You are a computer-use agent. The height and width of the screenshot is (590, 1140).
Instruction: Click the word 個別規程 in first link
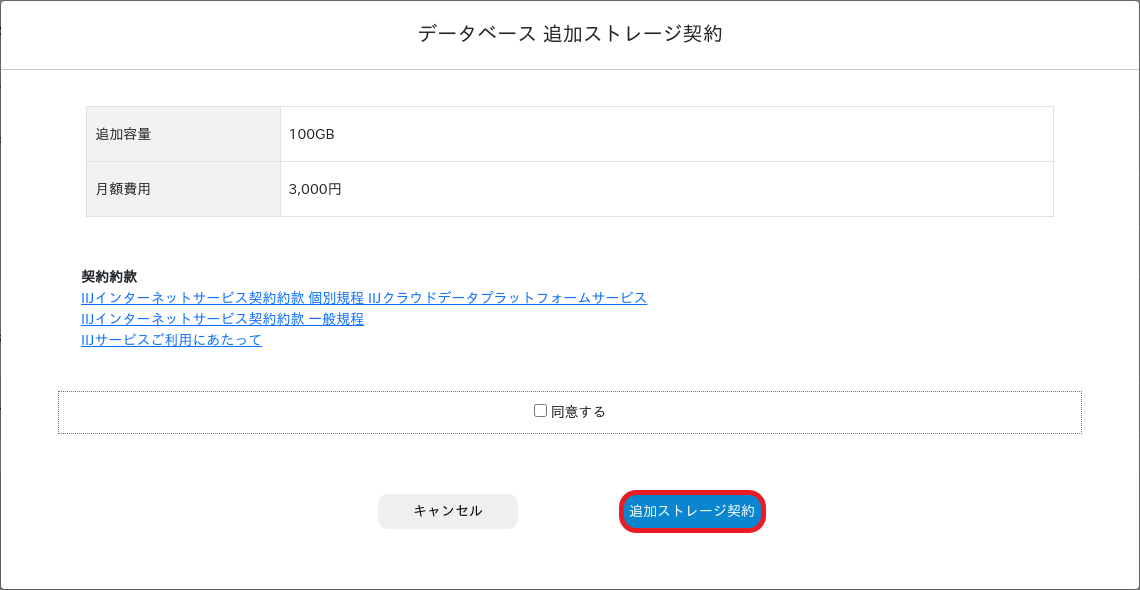click(x=336, y=298)
